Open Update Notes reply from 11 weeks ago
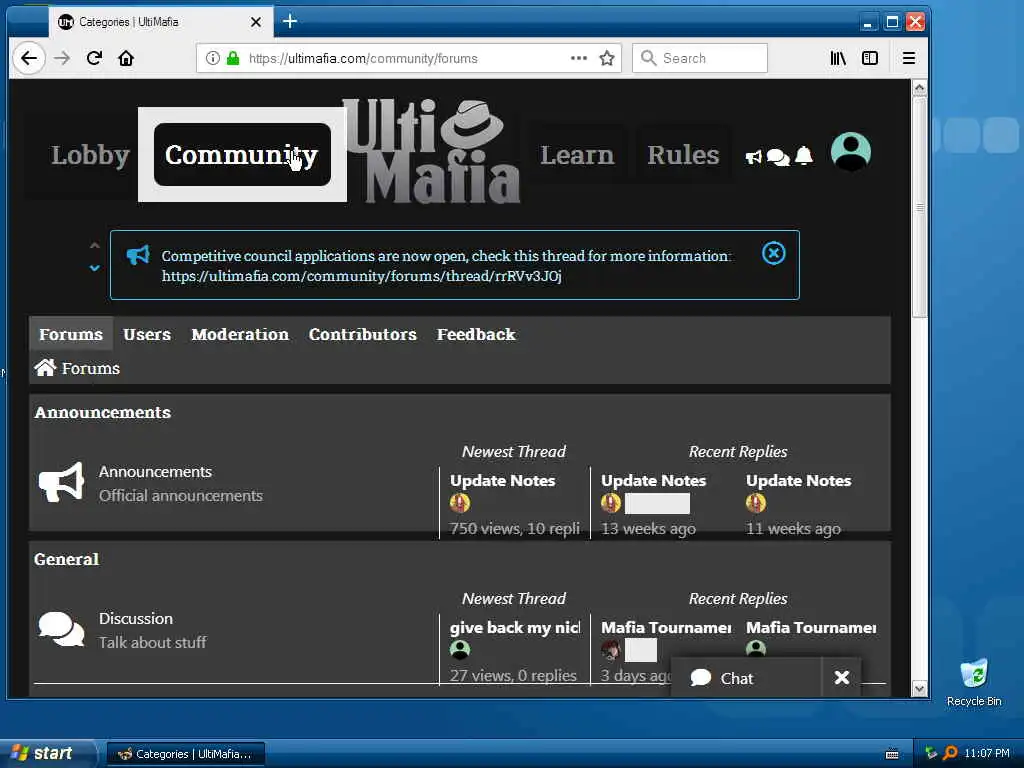 click(x=799, y=481)
